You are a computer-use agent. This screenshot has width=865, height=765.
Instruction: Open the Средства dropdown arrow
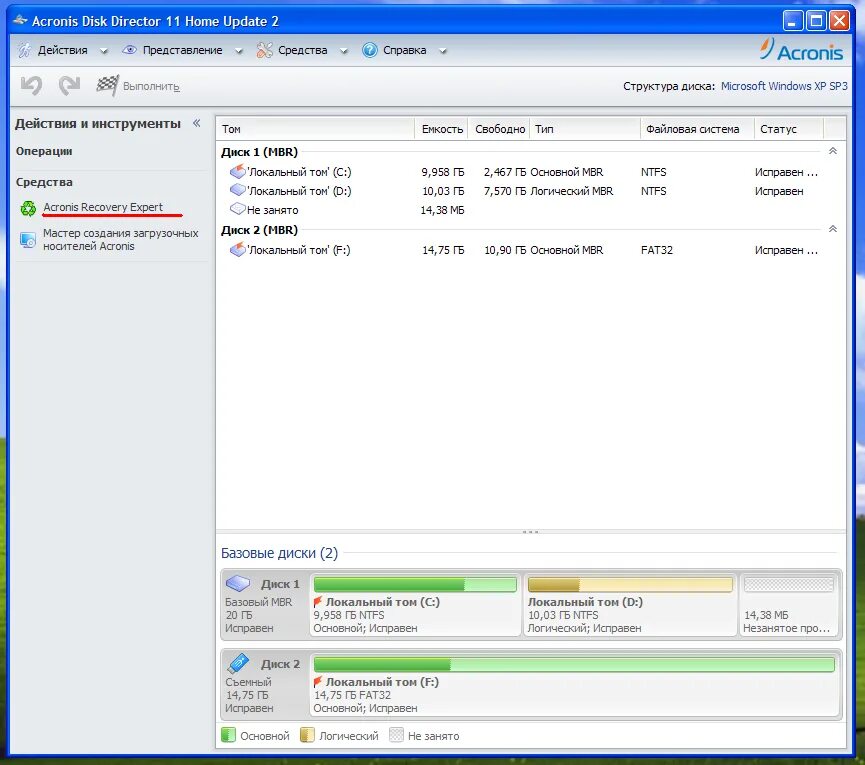click(x=344, y=51)
